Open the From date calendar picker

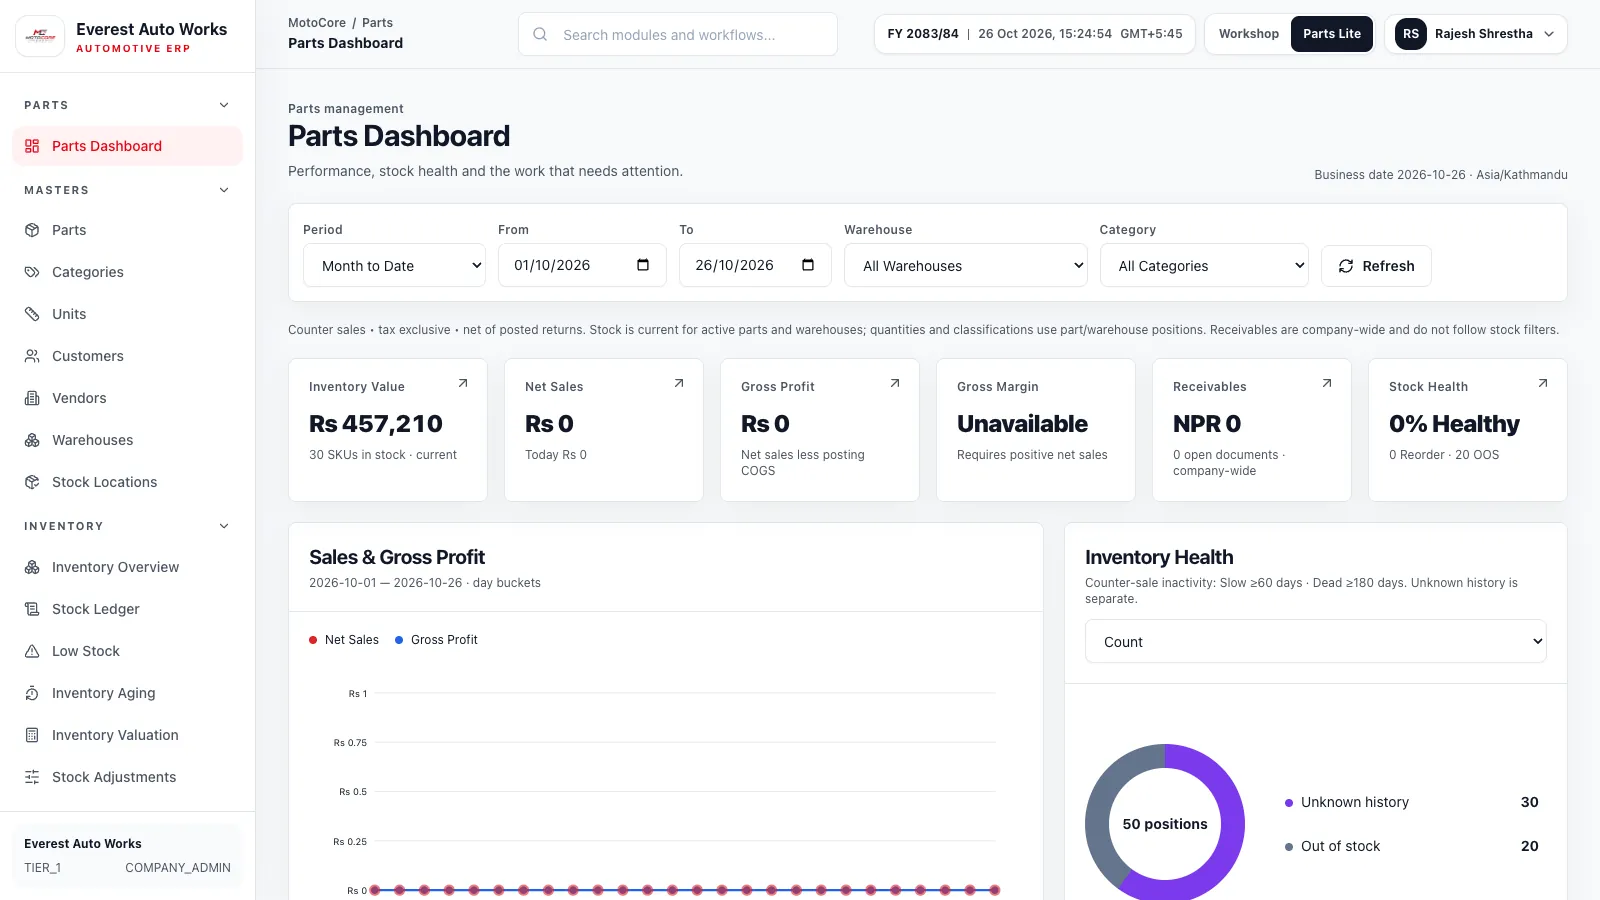643,265
